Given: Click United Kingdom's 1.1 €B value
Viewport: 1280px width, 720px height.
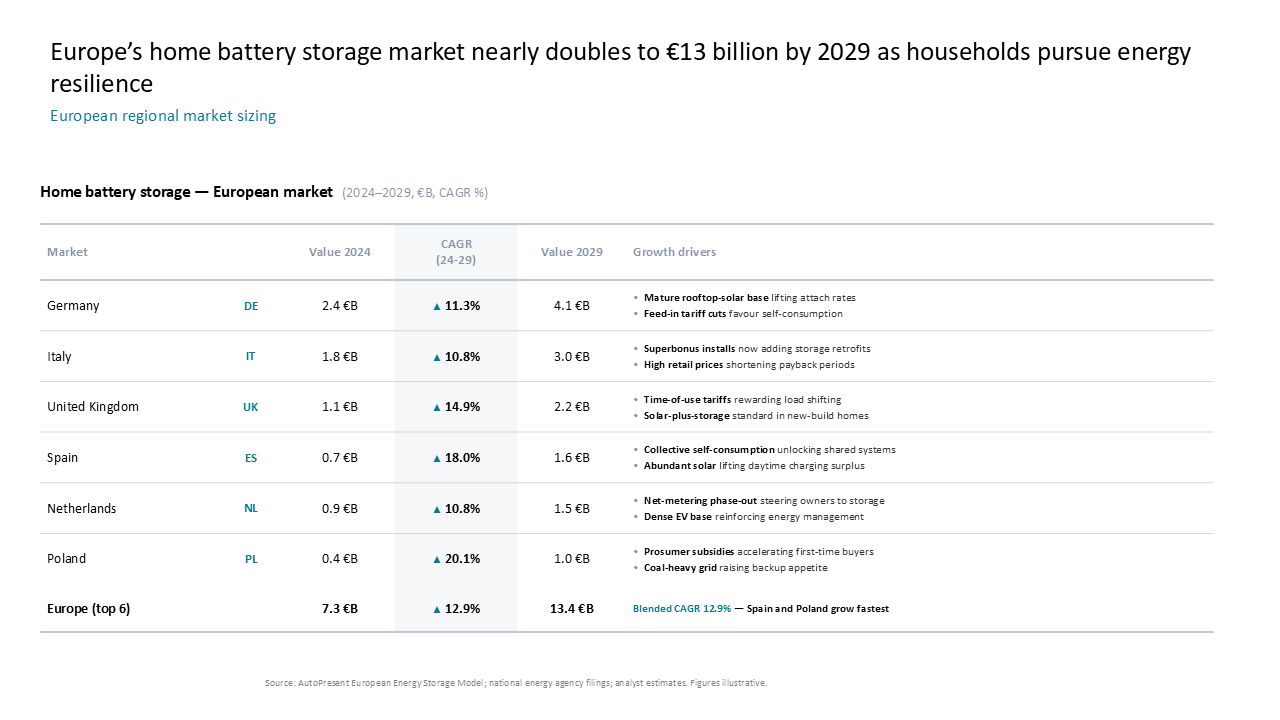Looking at the screenshot, I should (340, 407).
